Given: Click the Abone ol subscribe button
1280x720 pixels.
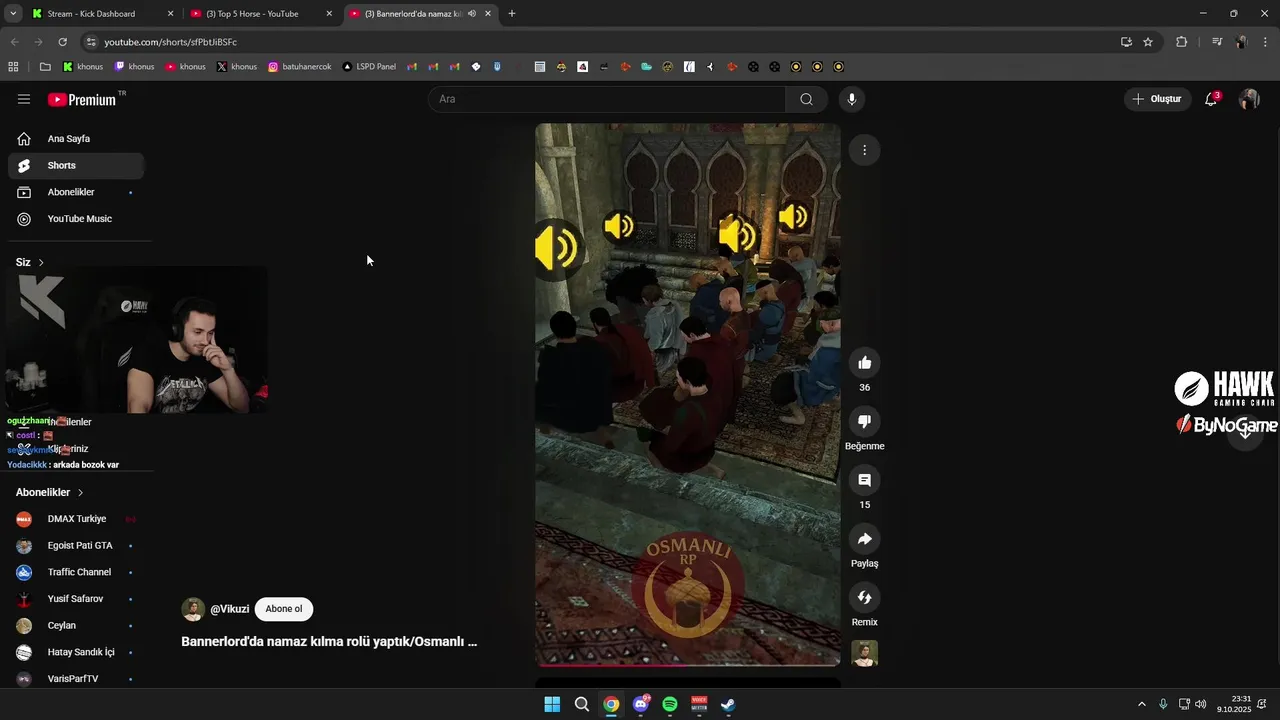Looking at the screenshot, I should pos(284,609).
